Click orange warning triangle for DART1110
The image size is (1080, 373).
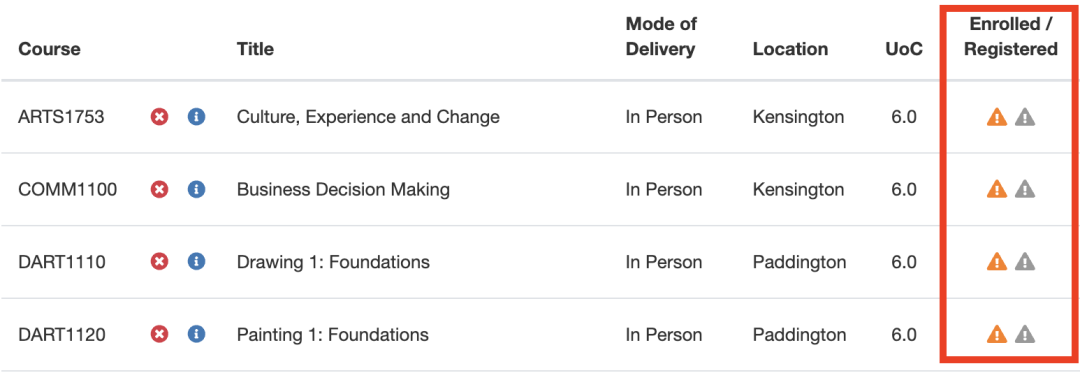coord(997,262)
